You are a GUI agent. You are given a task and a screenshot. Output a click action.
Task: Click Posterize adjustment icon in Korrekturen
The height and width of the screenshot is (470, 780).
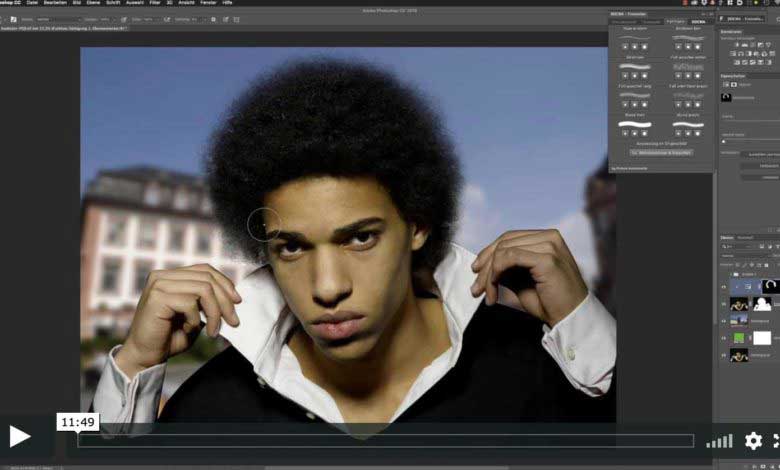(745, 62)
